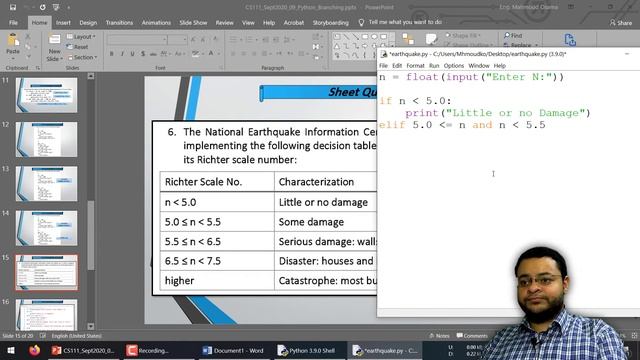Open Firefox from the taskbar
Image resolution: width=640 pixels, height=360 pixels.
click(x=35, y=350)
